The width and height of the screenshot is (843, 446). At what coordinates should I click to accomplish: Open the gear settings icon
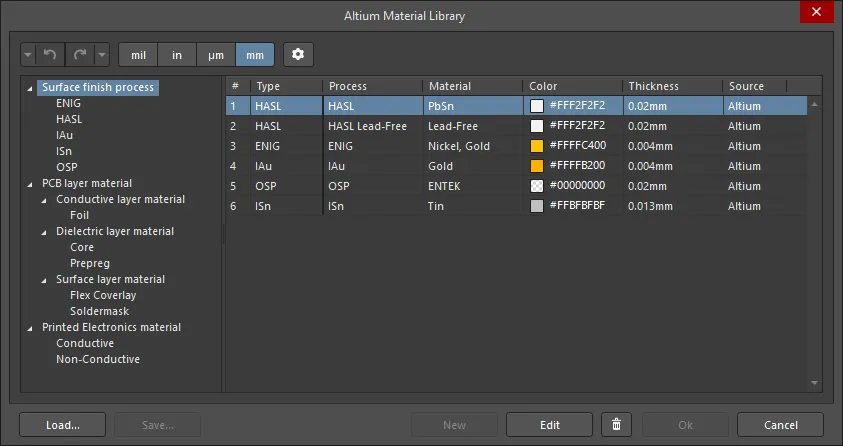[298, 54]
